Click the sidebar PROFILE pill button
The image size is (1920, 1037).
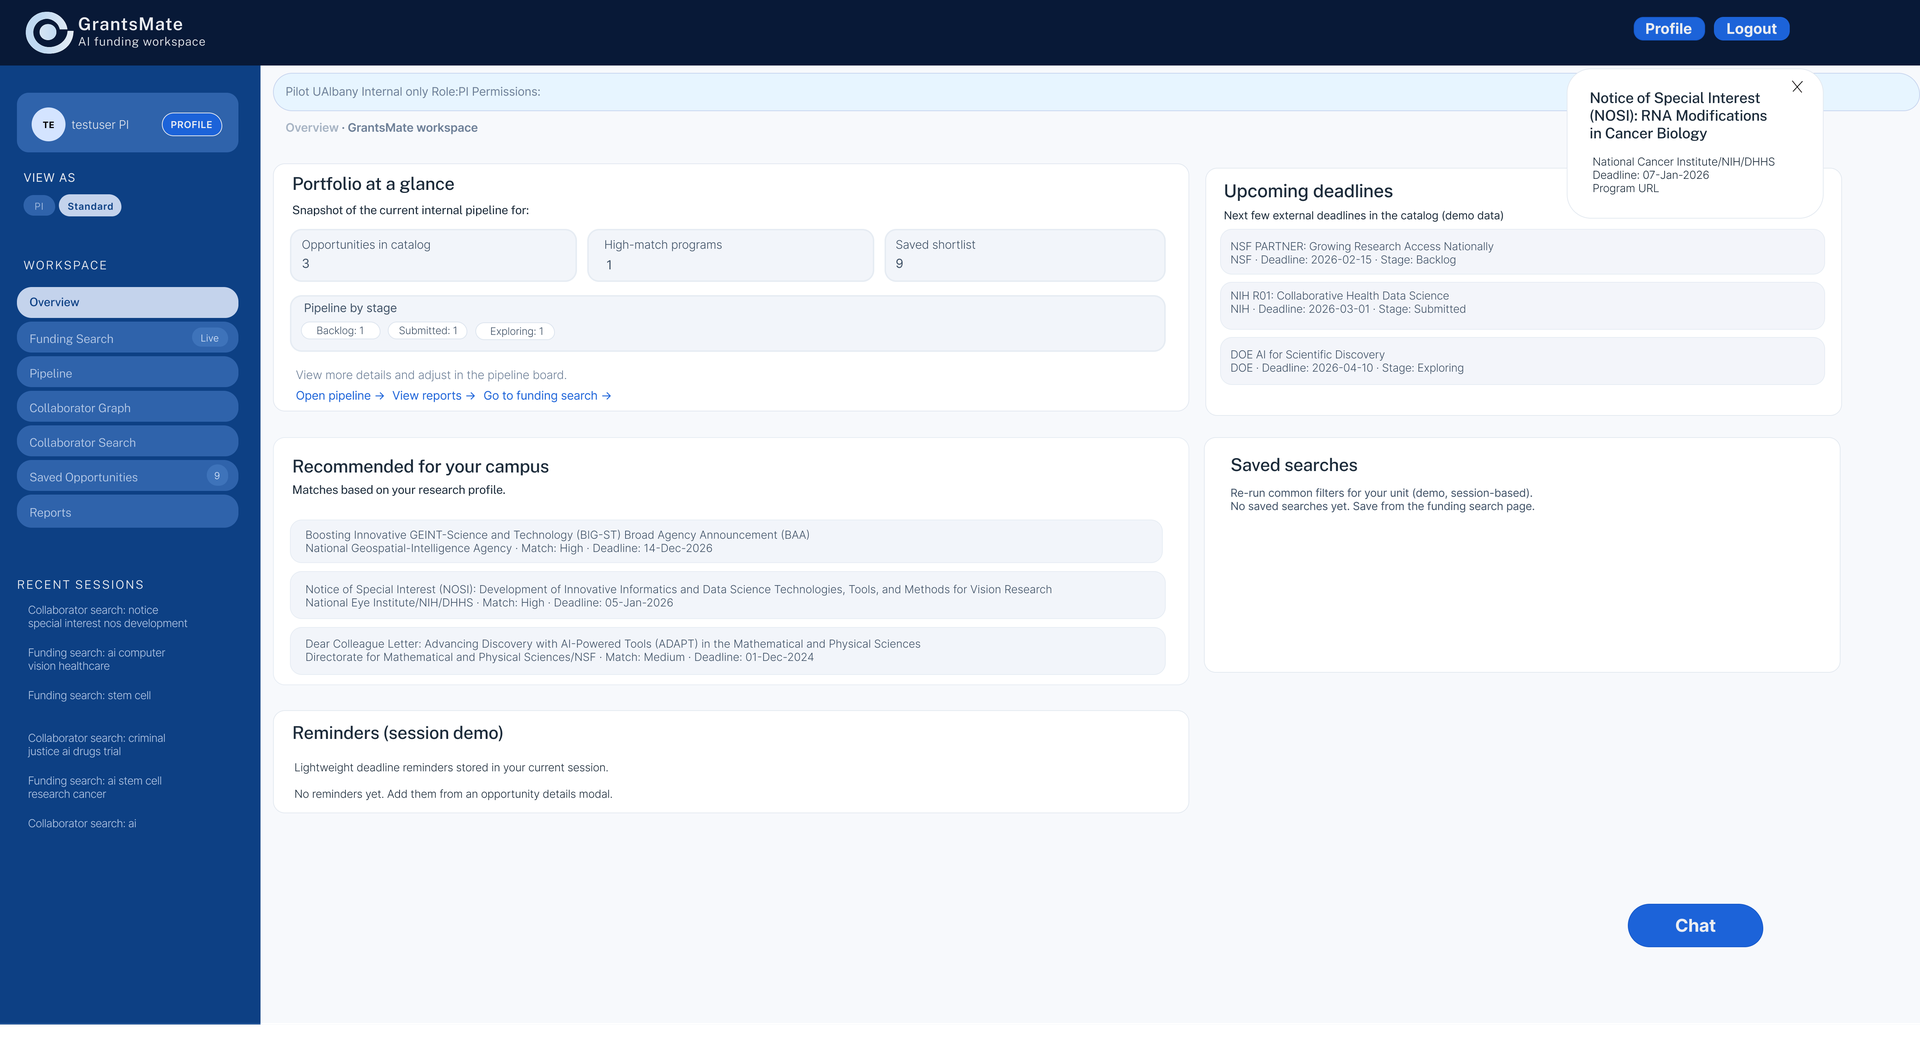[191, 125]
